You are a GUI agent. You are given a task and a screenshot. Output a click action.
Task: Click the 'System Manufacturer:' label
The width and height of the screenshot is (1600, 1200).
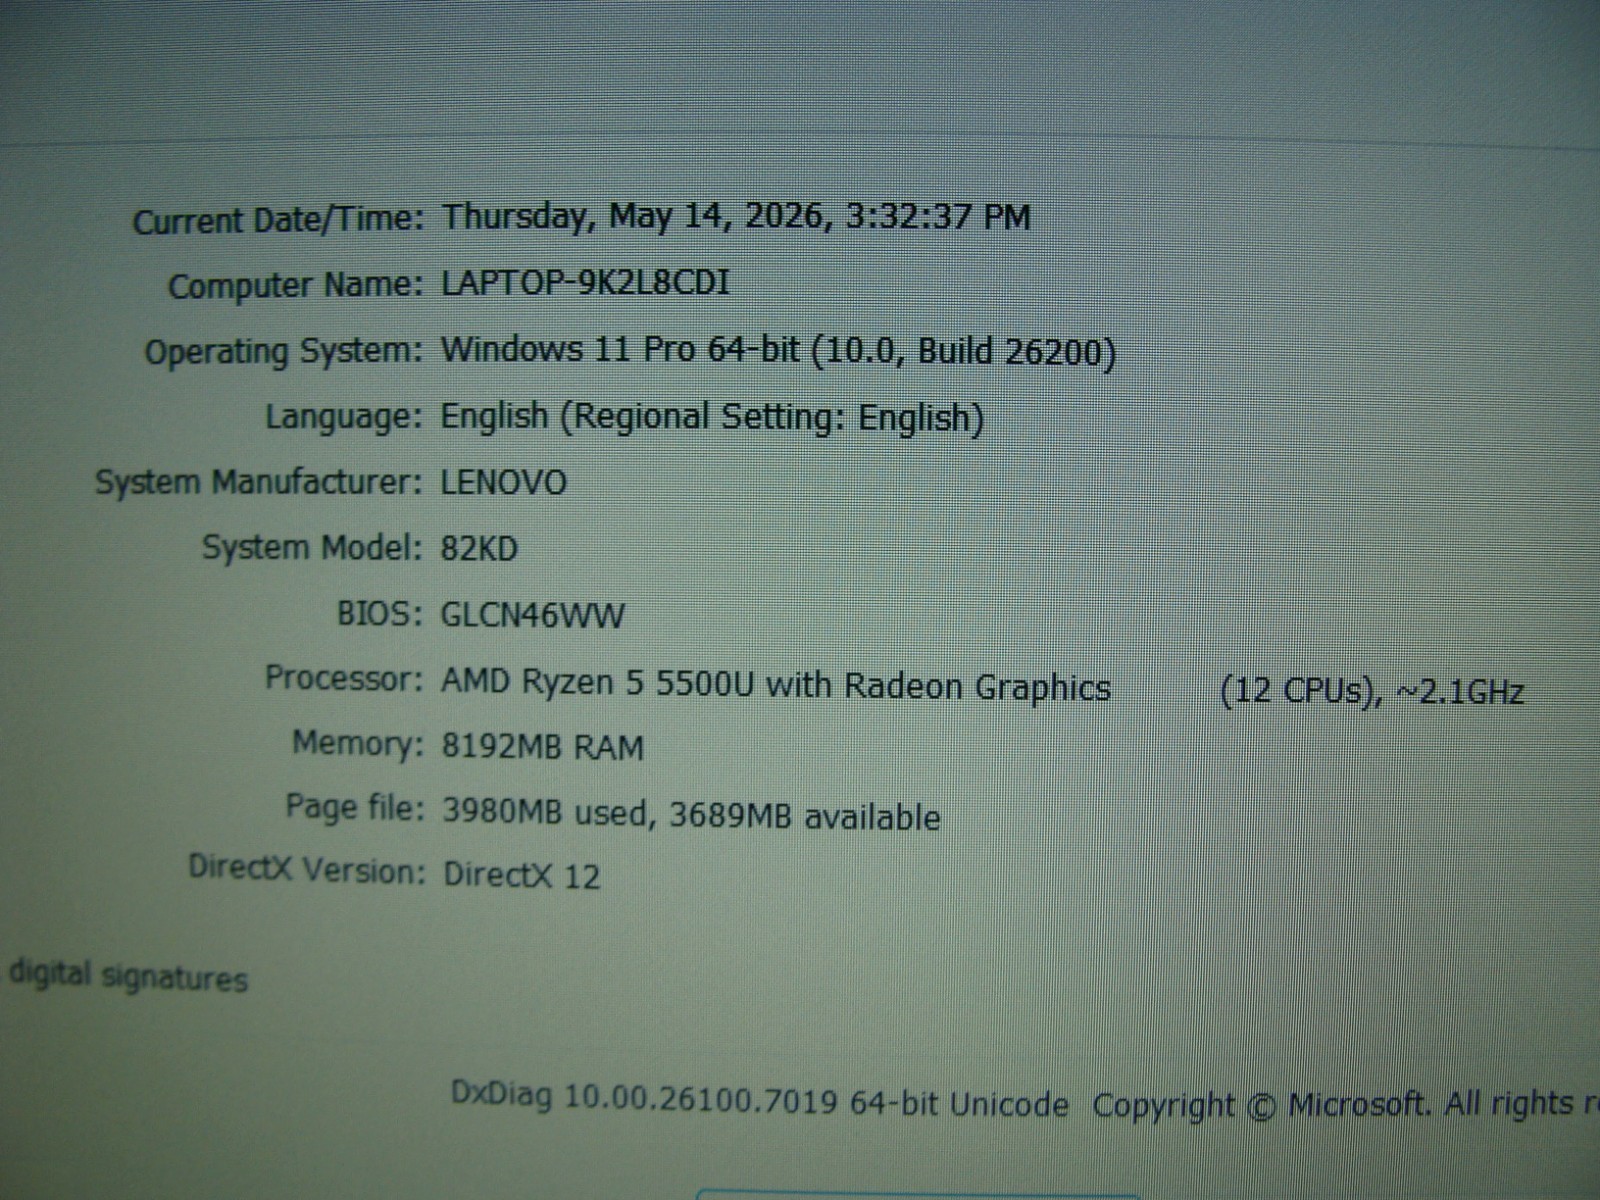[x=260, y=483]
